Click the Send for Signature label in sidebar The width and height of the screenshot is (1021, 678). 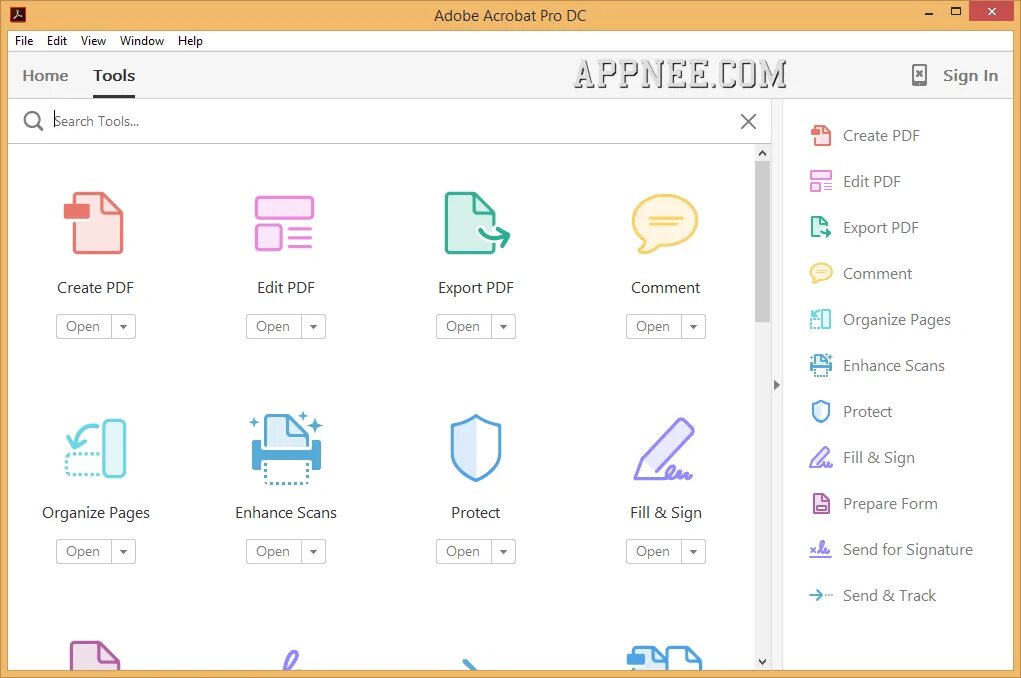click(x=908, y=550)
